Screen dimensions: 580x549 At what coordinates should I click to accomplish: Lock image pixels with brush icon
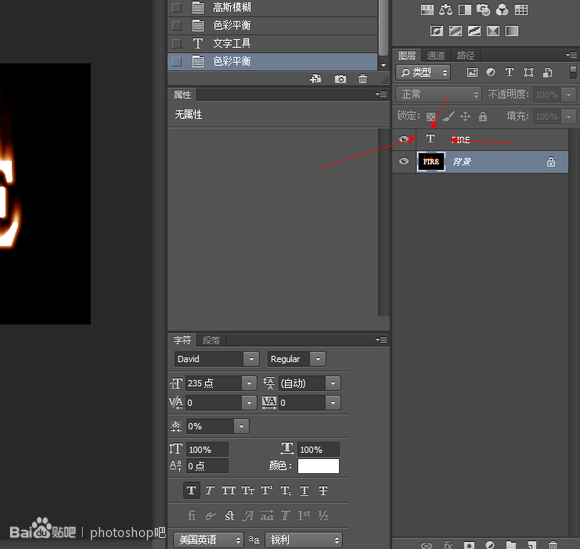point(449,116)
